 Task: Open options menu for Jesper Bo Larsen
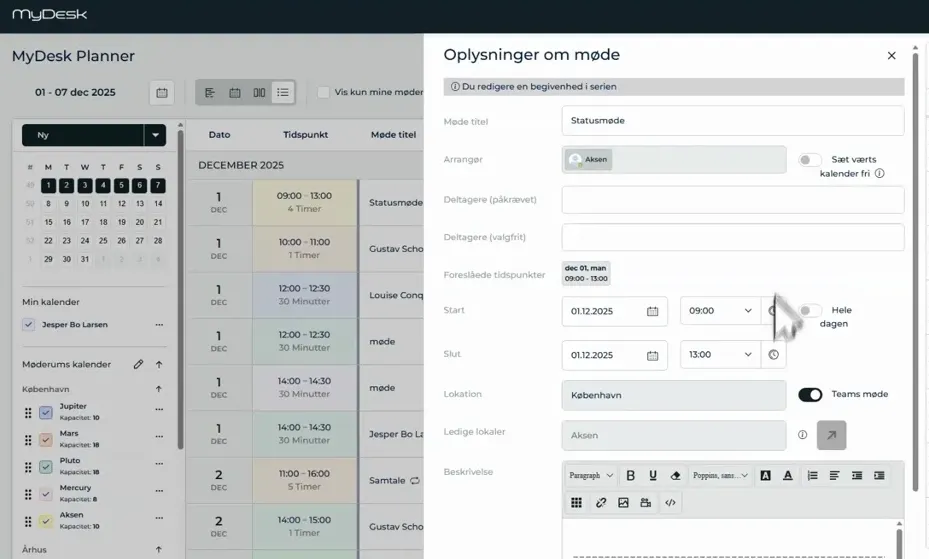159,325
